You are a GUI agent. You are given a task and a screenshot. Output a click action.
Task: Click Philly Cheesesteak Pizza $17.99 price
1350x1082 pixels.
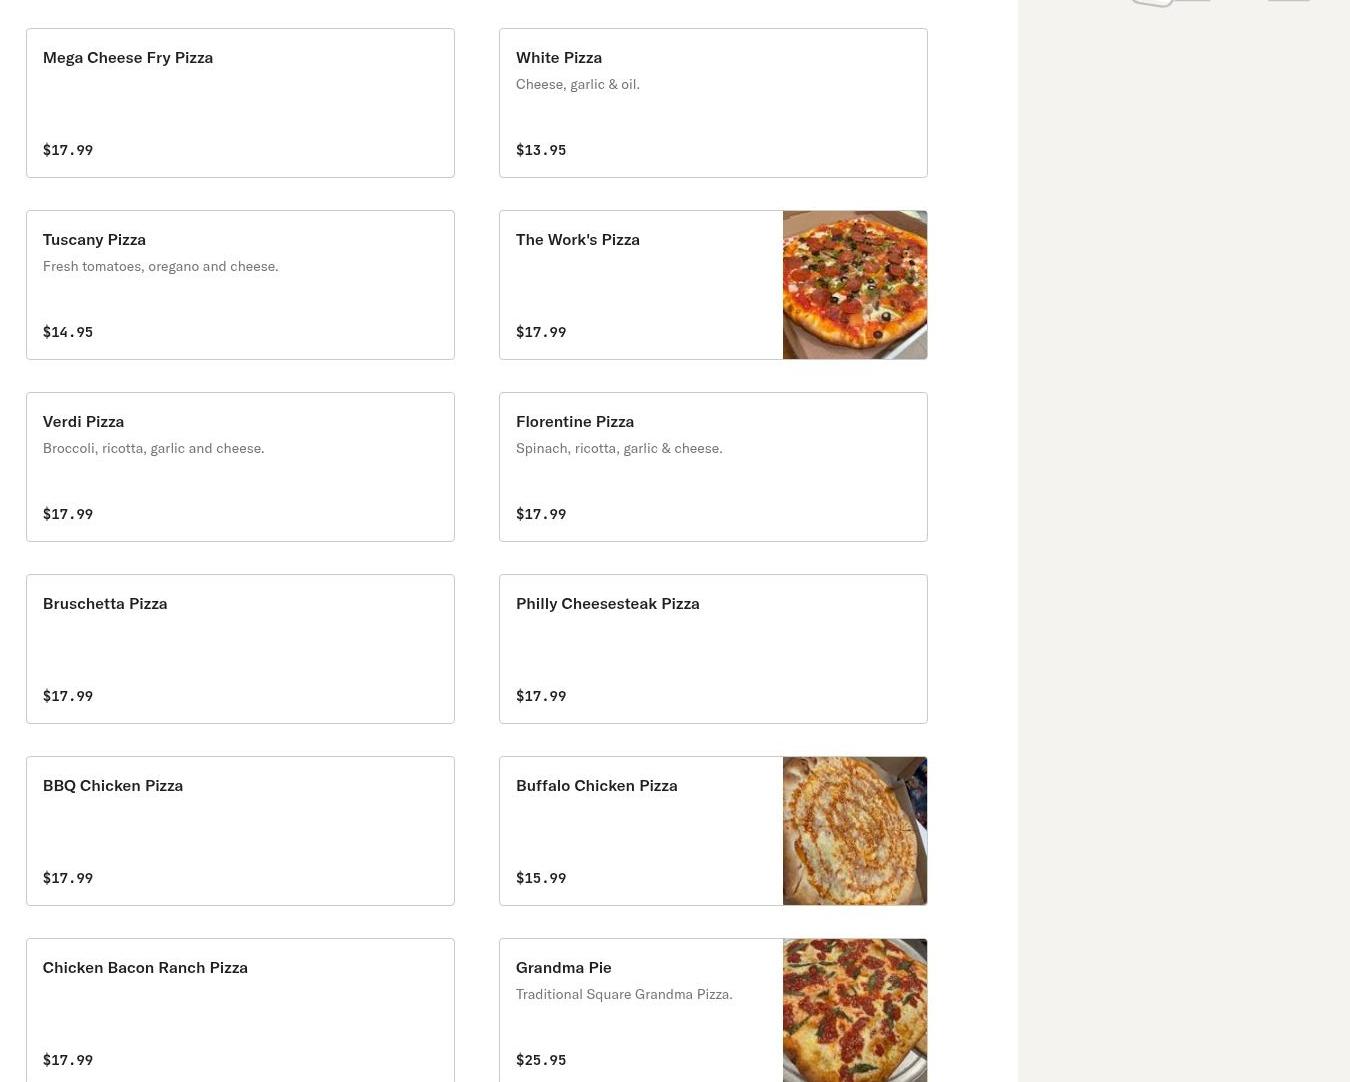click(541, 696)
